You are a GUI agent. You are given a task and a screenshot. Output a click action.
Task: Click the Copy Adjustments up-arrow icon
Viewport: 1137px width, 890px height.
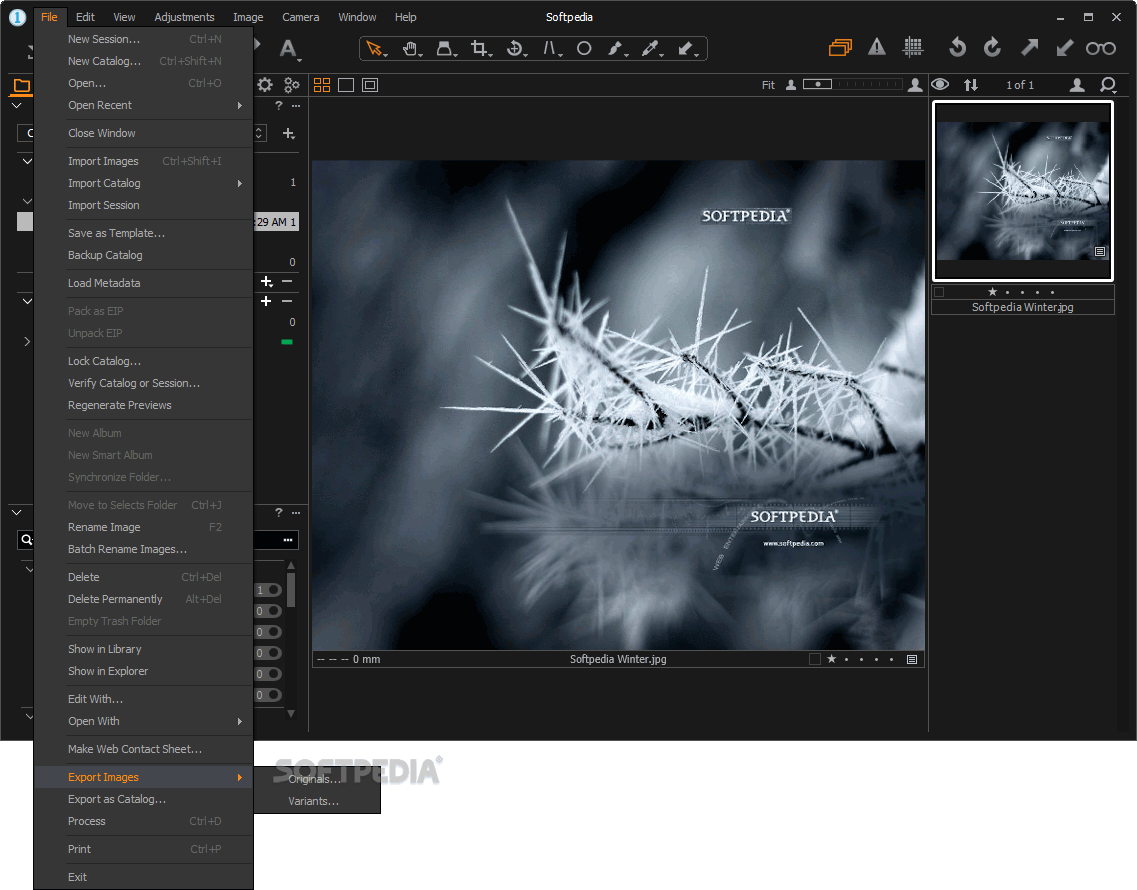tap(1029, 48)
